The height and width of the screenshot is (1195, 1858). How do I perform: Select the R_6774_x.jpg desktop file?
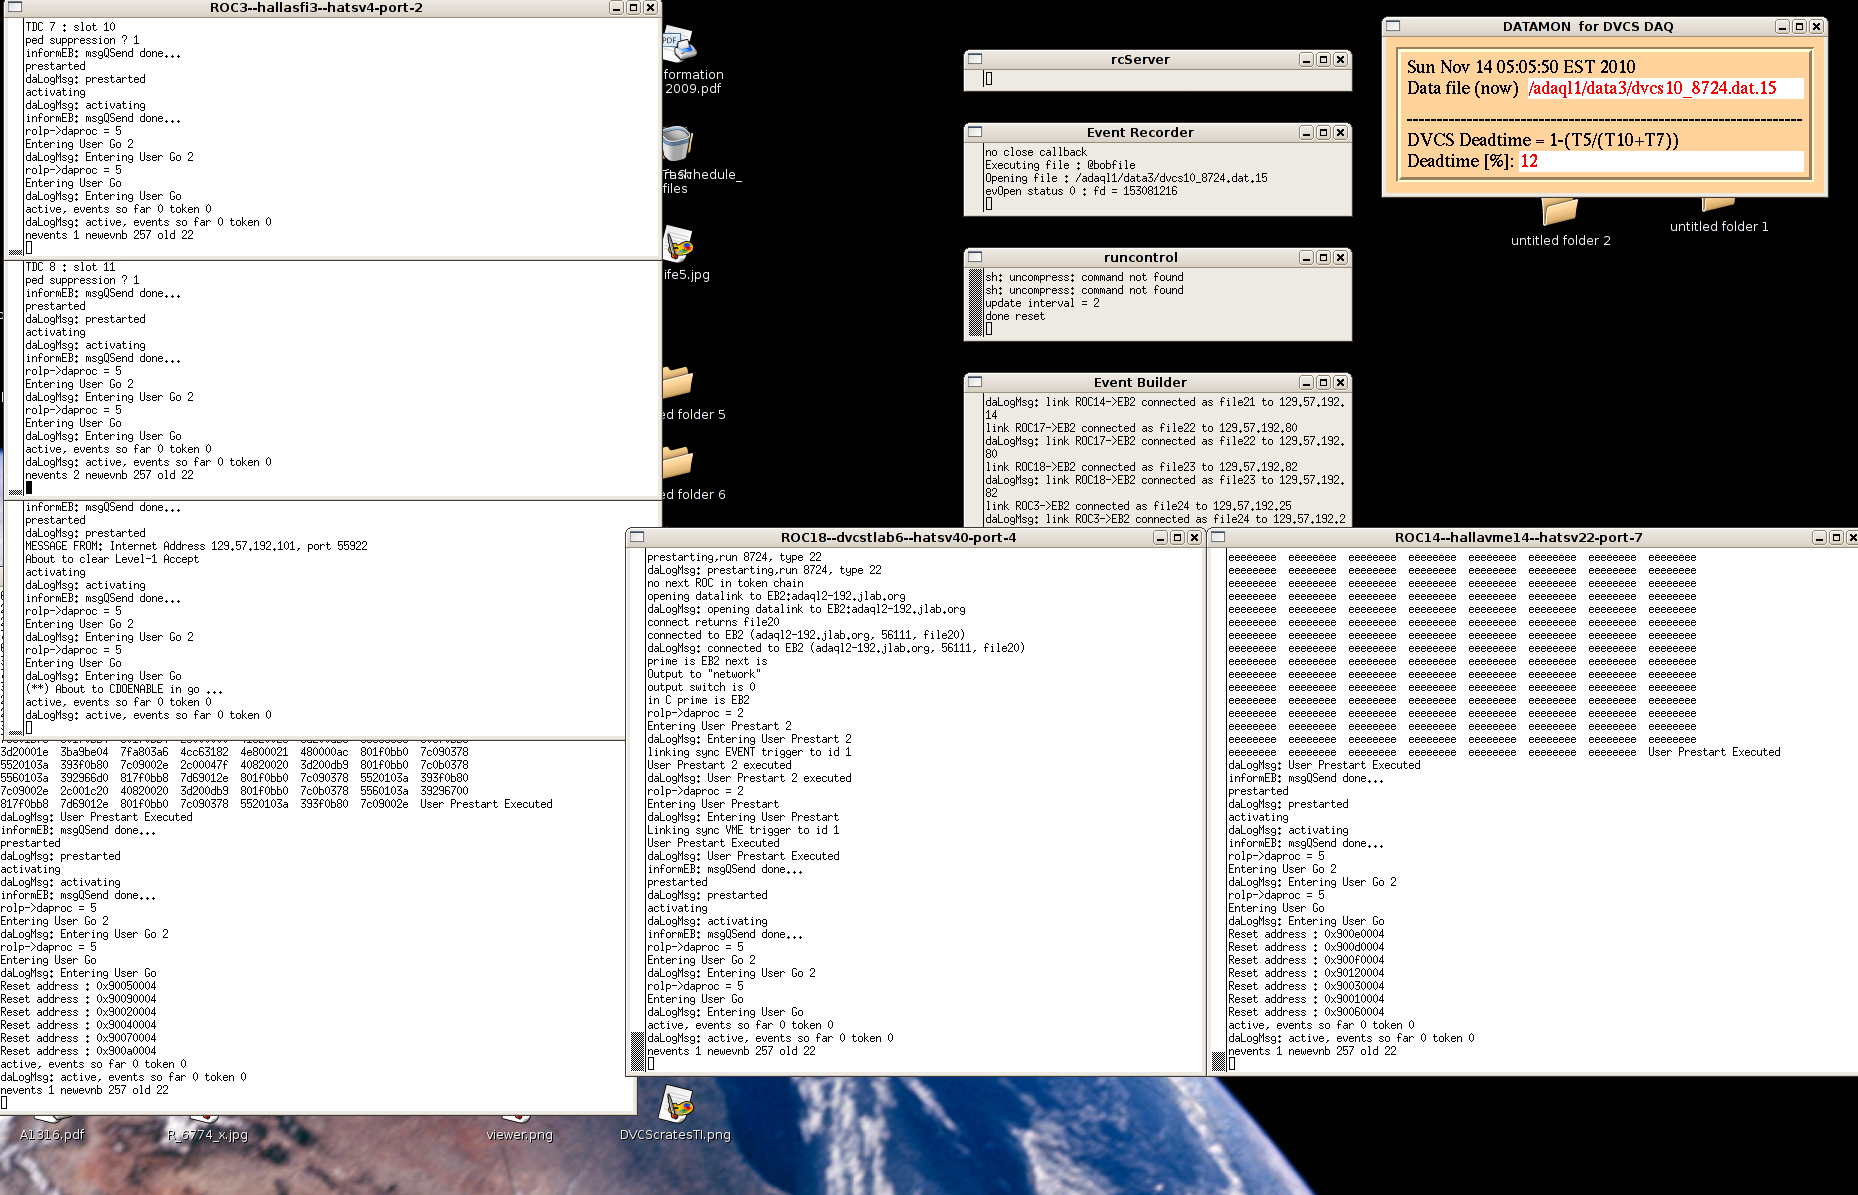[x=207, y=1134]
